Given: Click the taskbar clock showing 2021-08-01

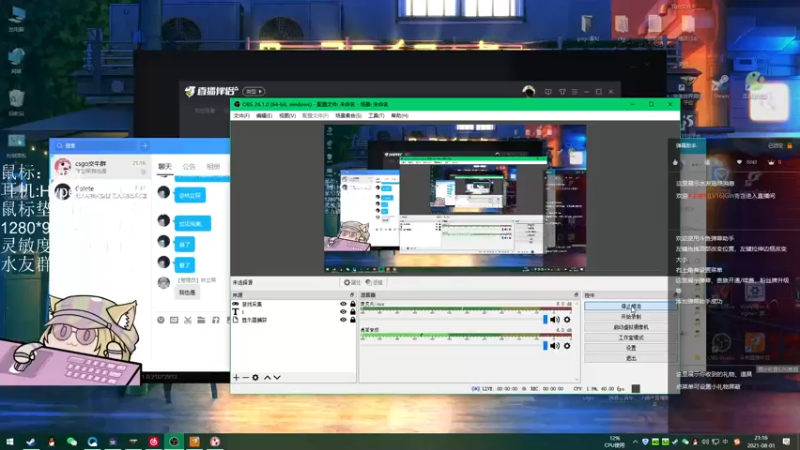Looking at the screenshot, I should pos(761,441).
